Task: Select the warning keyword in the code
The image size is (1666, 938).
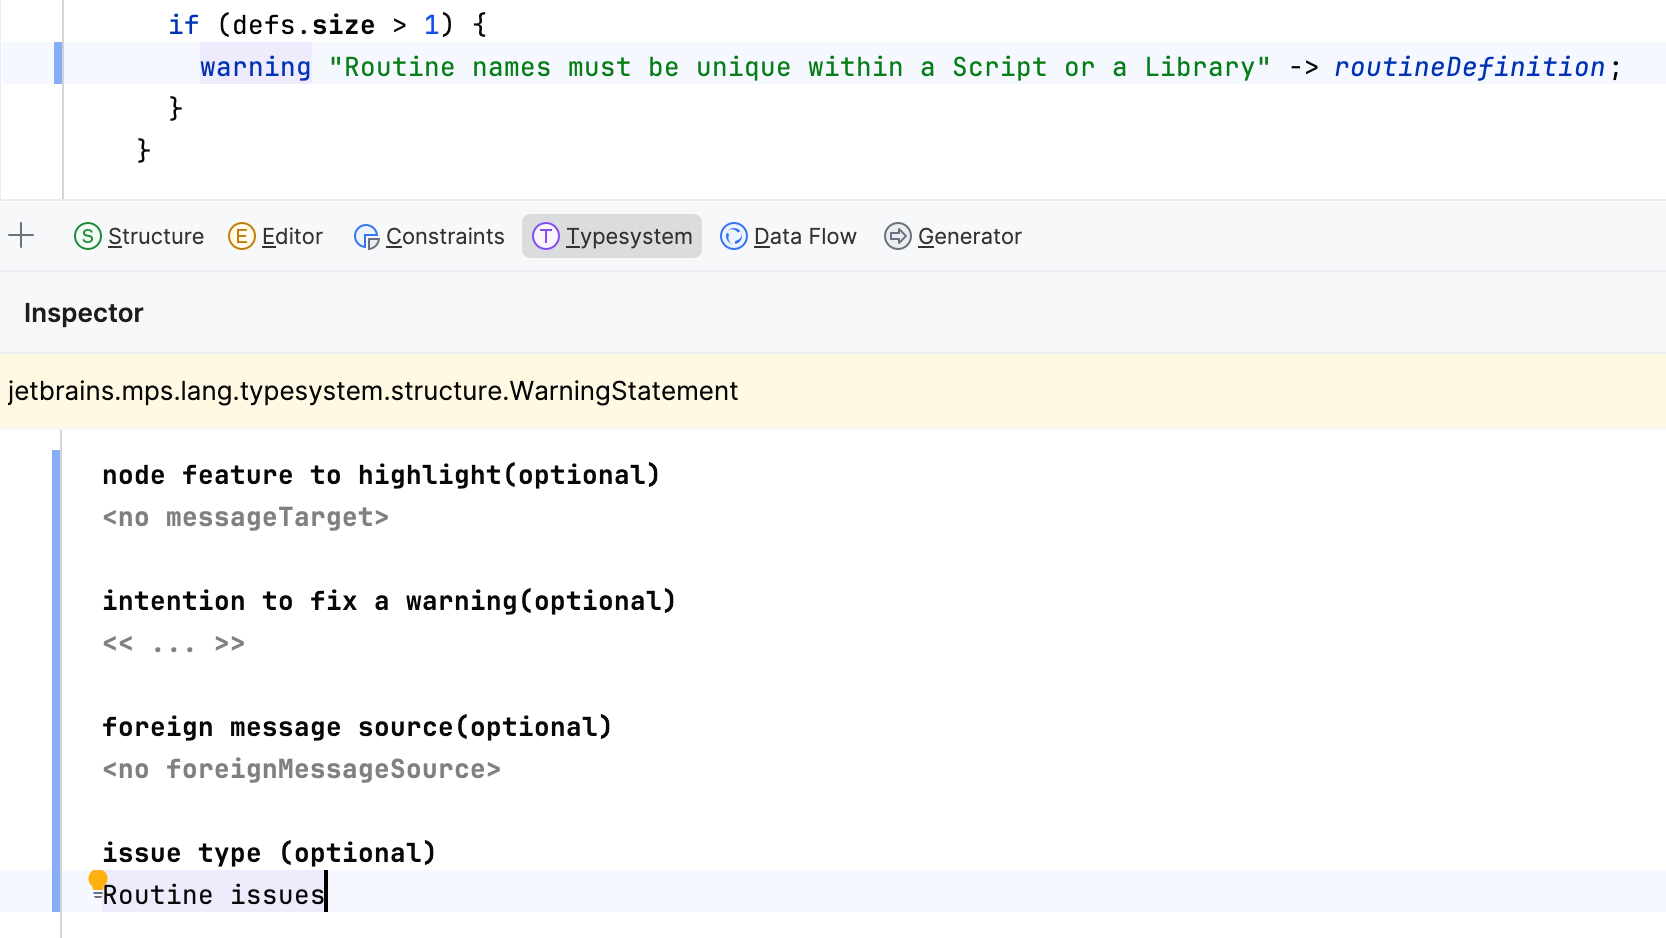Action: pos(255,66)
